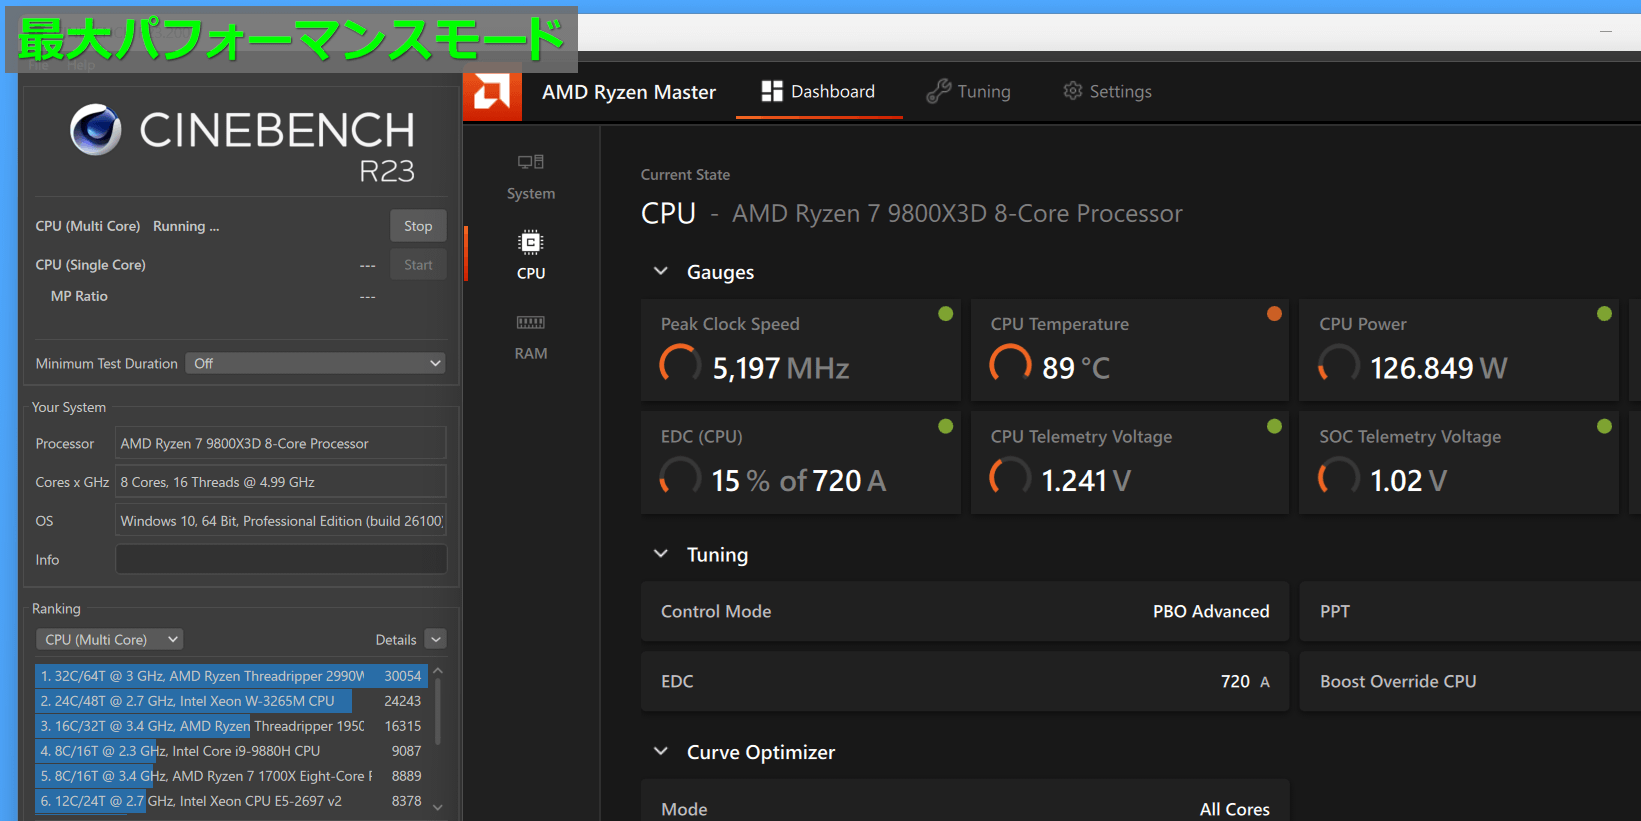Select the CPU sidebar icon

tap(530, 255)
